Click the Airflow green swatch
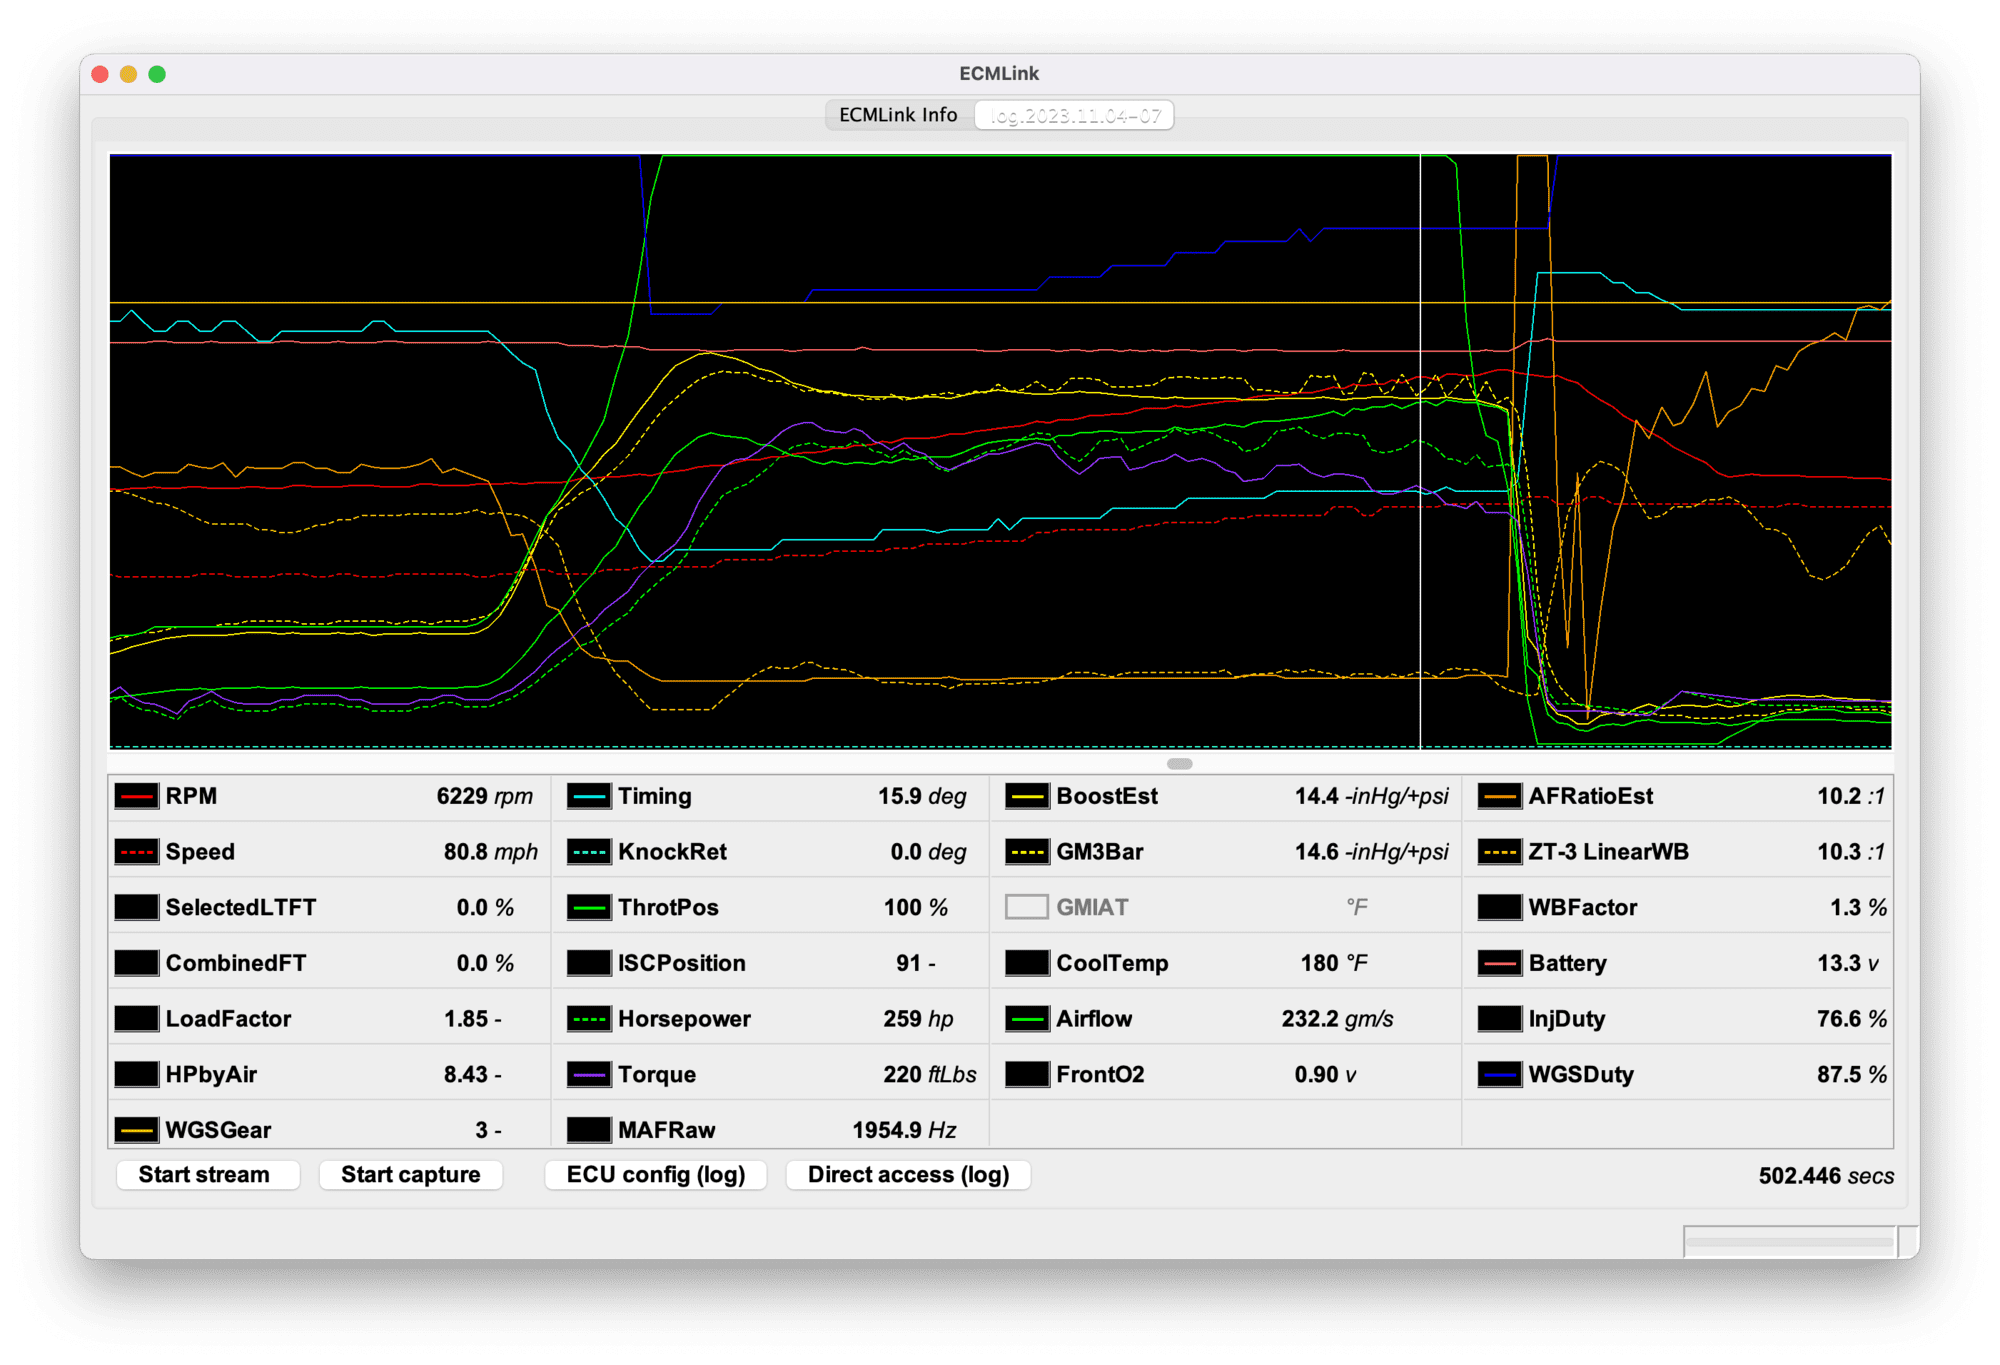The image size is (2000, 1365). point(1027,1019)
